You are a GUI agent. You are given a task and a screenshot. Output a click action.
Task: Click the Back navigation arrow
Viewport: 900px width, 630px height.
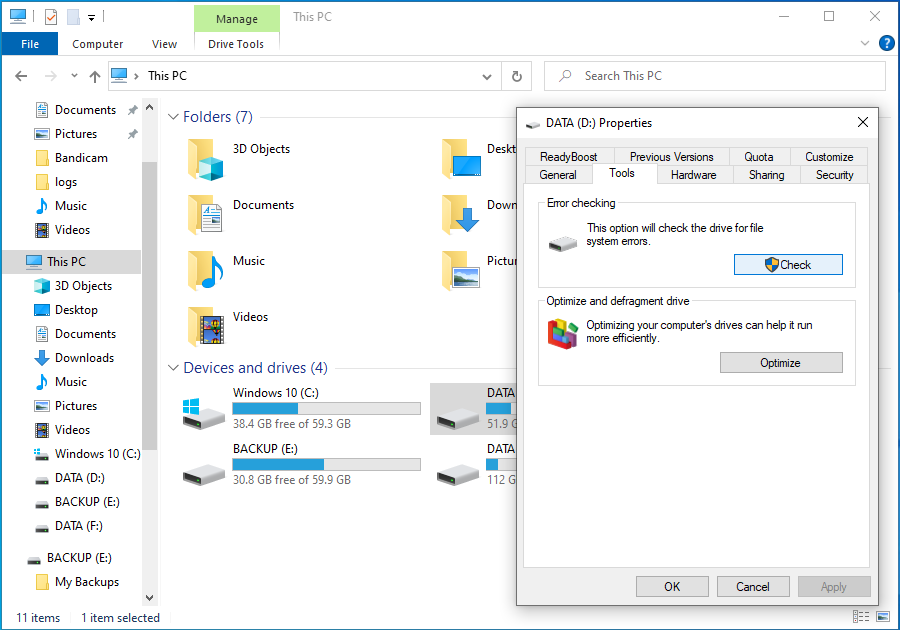(x=22, y=76)
